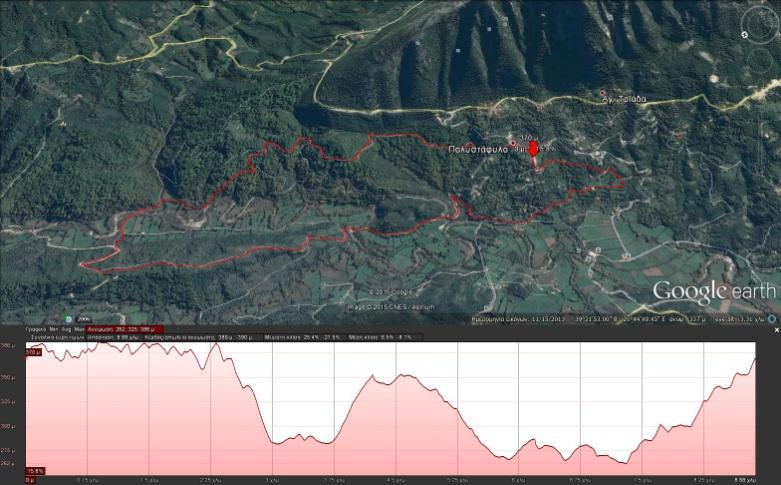The image size is (781, 485).
Task: Click the Αγ. Τριάδα placemark icon
Action: (x=602, y=93)
